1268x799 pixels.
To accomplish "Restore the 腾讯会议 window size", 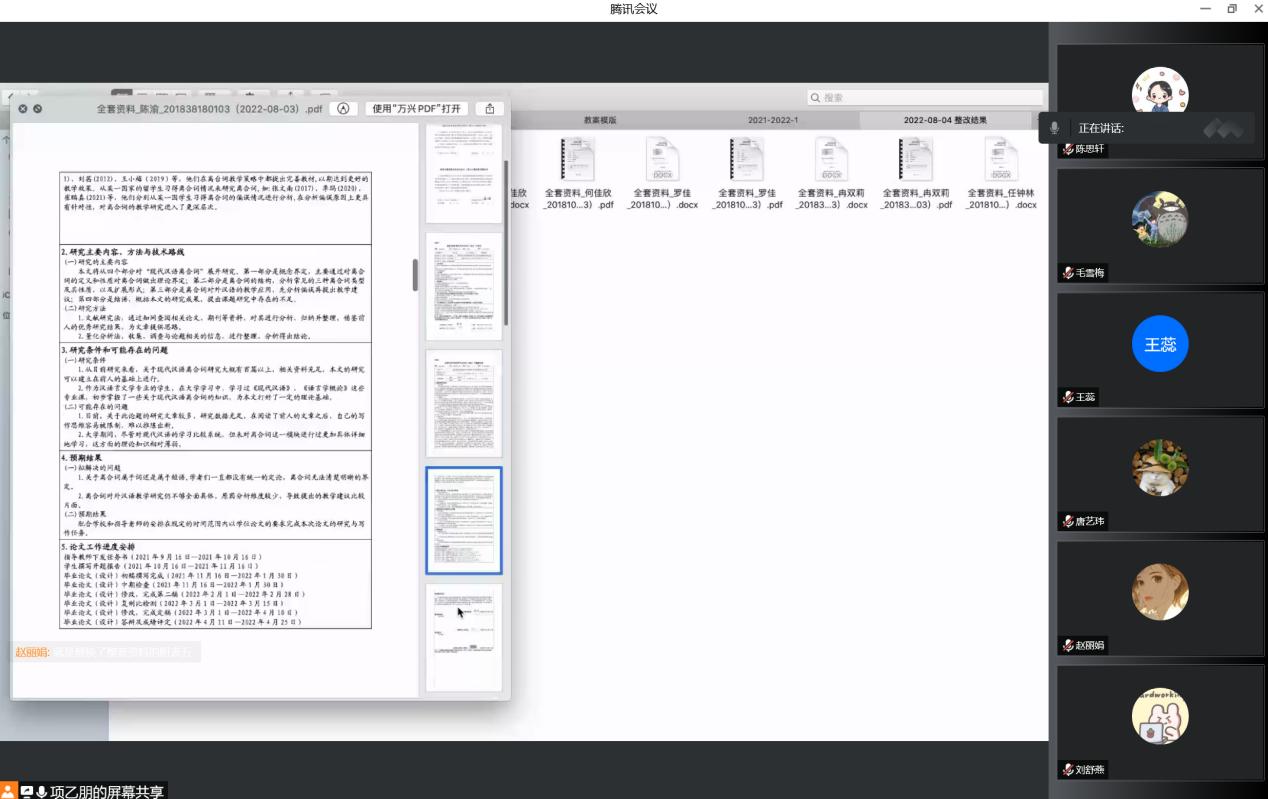I will pos(1232,9).
